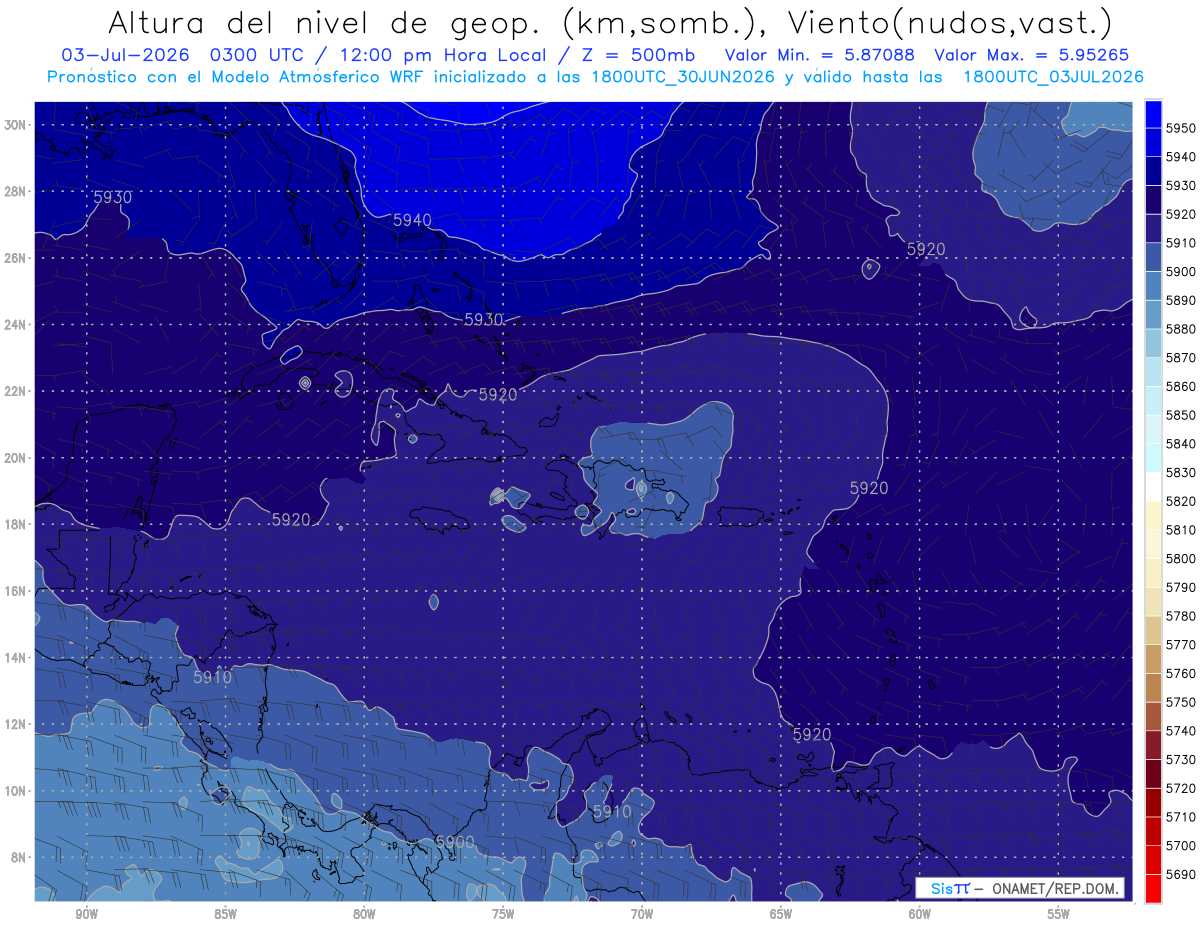Click the date '03-Jul-2026' in the header

tap(123, 55)
